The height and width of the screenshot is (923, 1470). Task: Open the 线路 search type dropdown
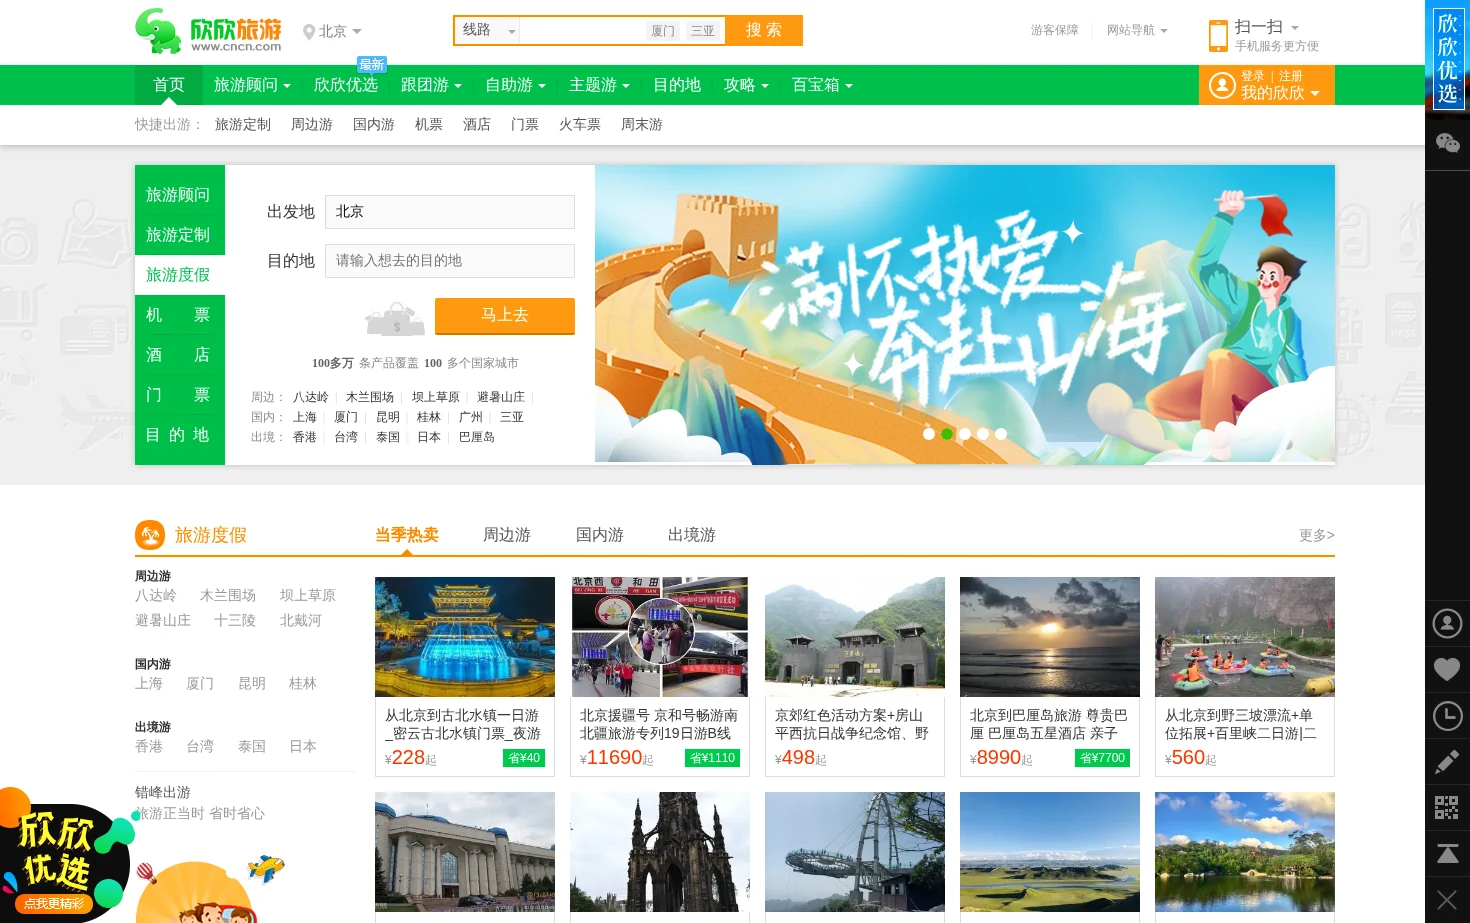coord(488,30)
